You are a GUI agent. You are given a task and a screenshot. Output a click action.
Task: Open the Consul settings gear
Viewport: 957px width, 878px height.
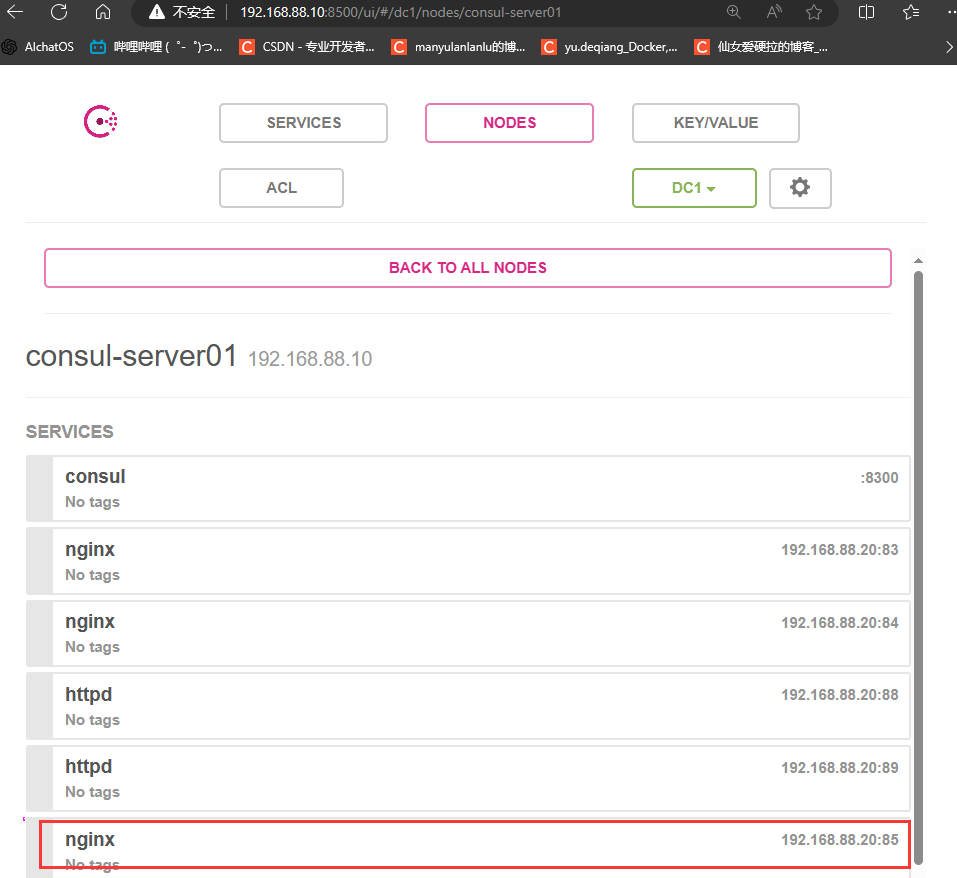(x=800, y=188)
